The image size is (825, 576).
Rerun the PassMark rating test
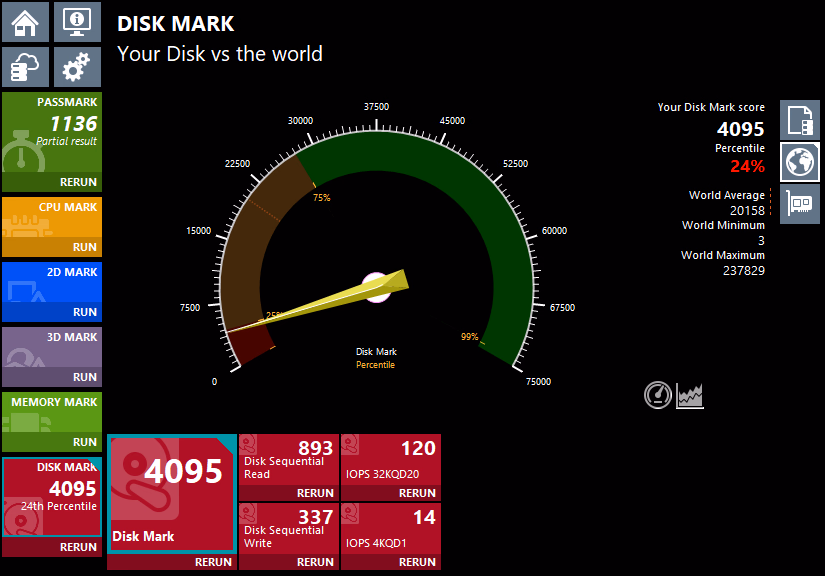click(x=78, y=182)
